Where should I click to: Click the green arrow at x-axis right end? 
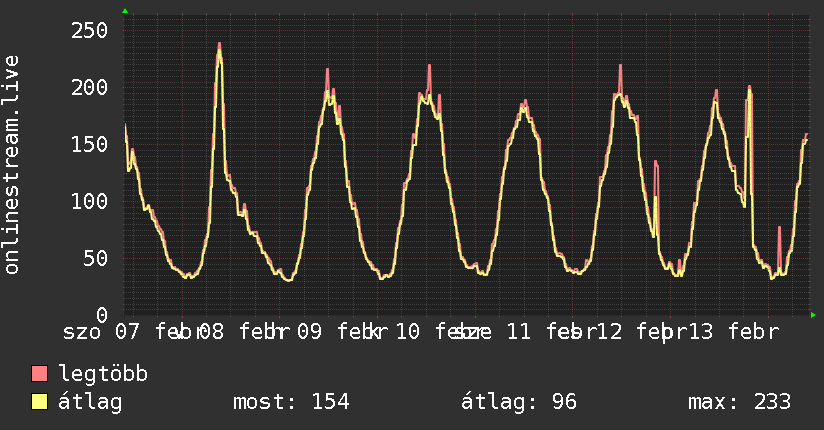(813, 315)
